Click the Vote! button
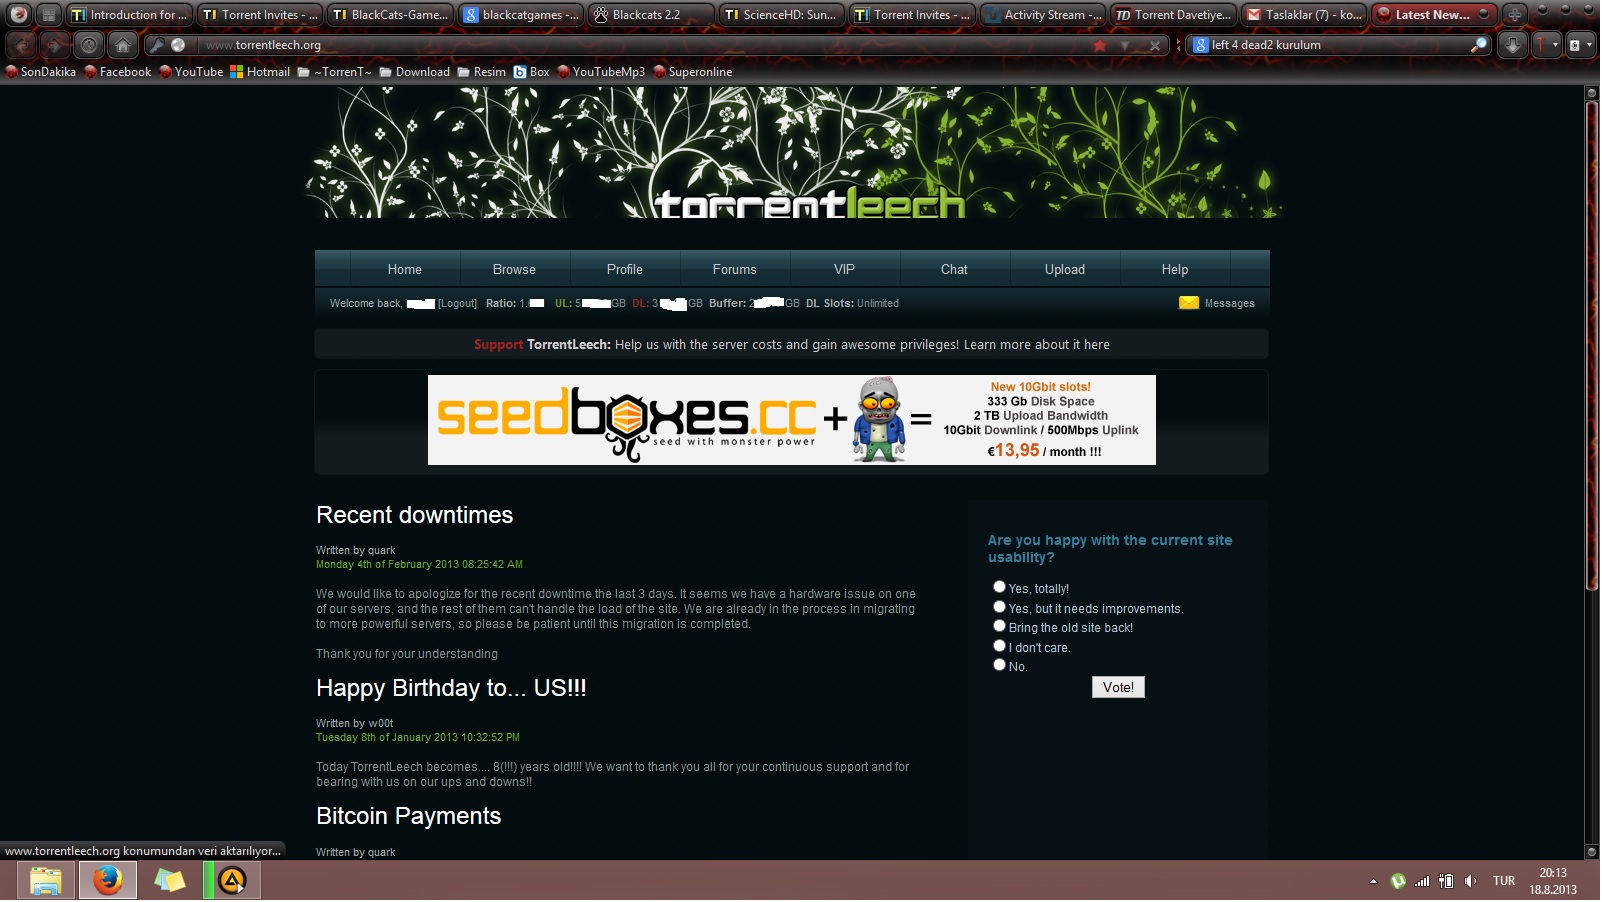Viewport: 1602px width, 902px height. point(1118,687)
